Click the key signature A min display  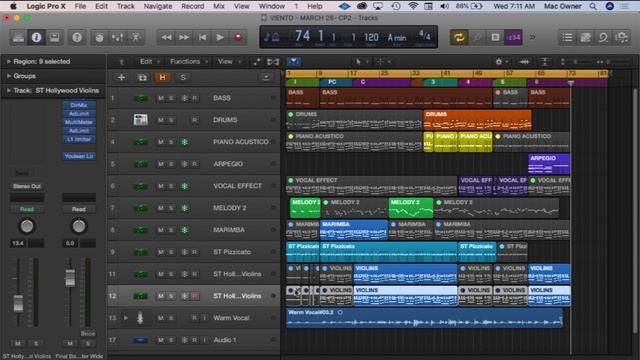(x=397, y=38)
